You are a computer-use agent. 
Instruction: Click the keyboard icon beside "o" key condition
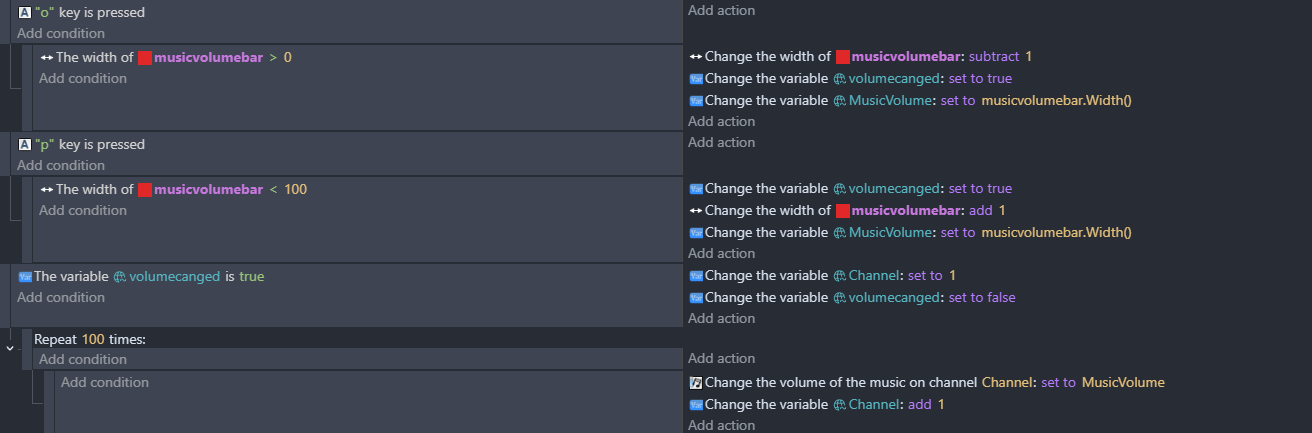[25, 13]
